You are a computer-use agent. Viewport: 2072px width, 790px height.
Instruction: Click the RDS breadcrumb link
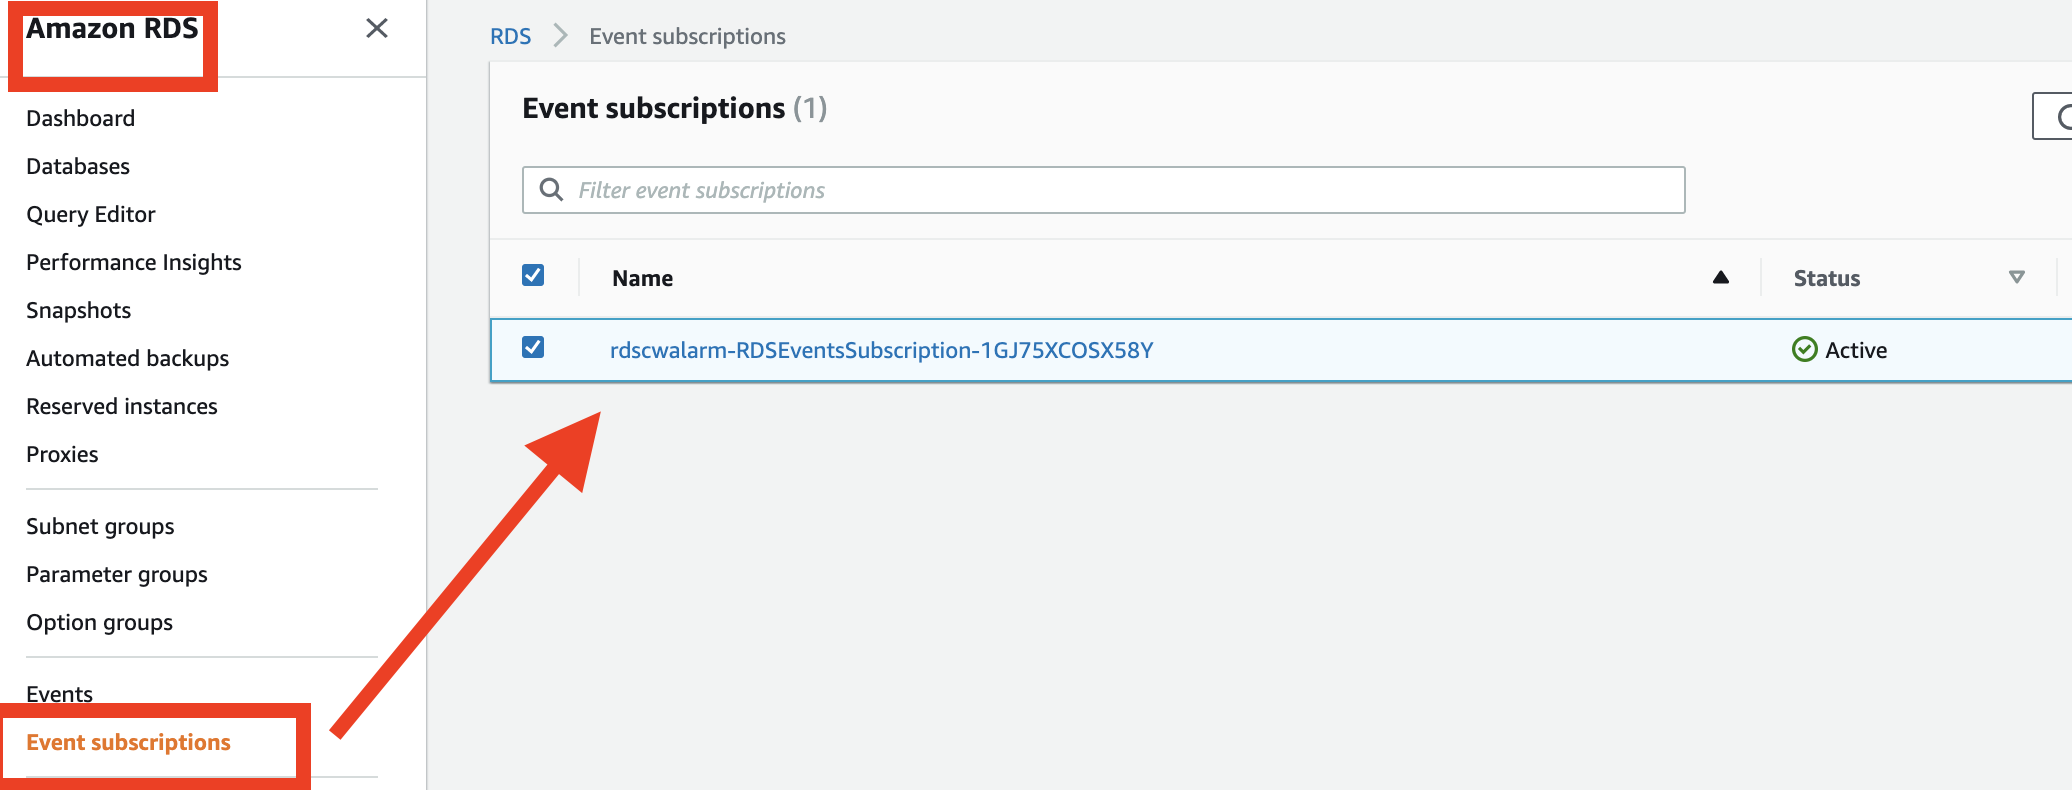(510, 36)
